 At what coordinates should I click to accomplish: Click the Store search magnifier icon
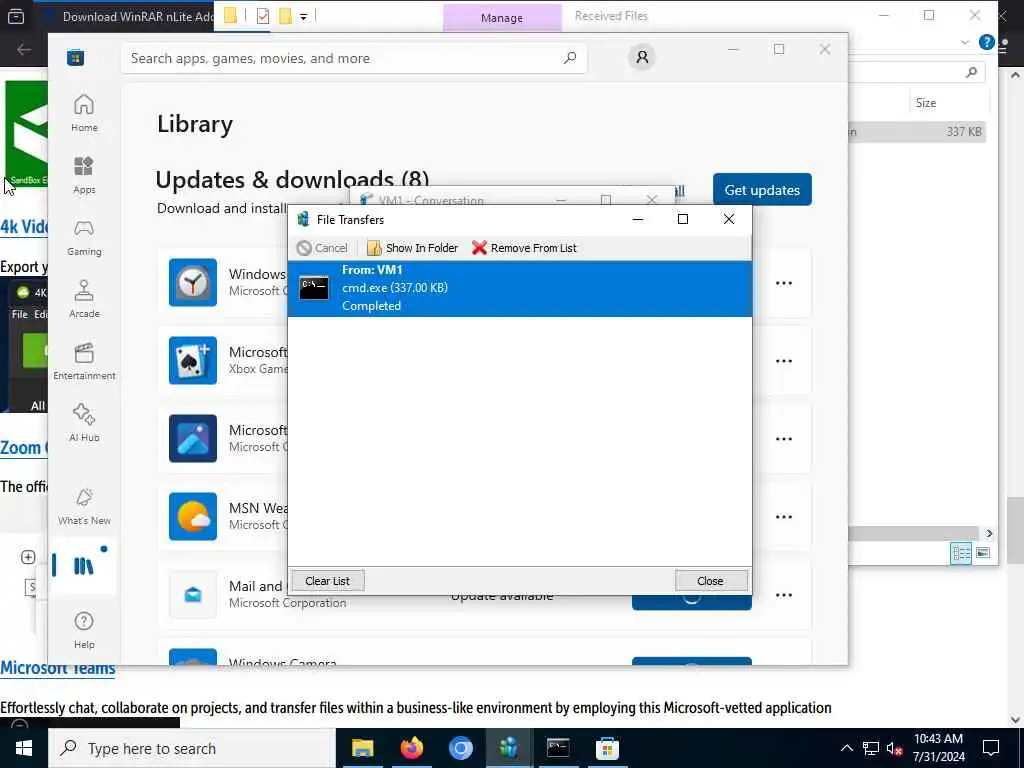[x=570, y=58]
